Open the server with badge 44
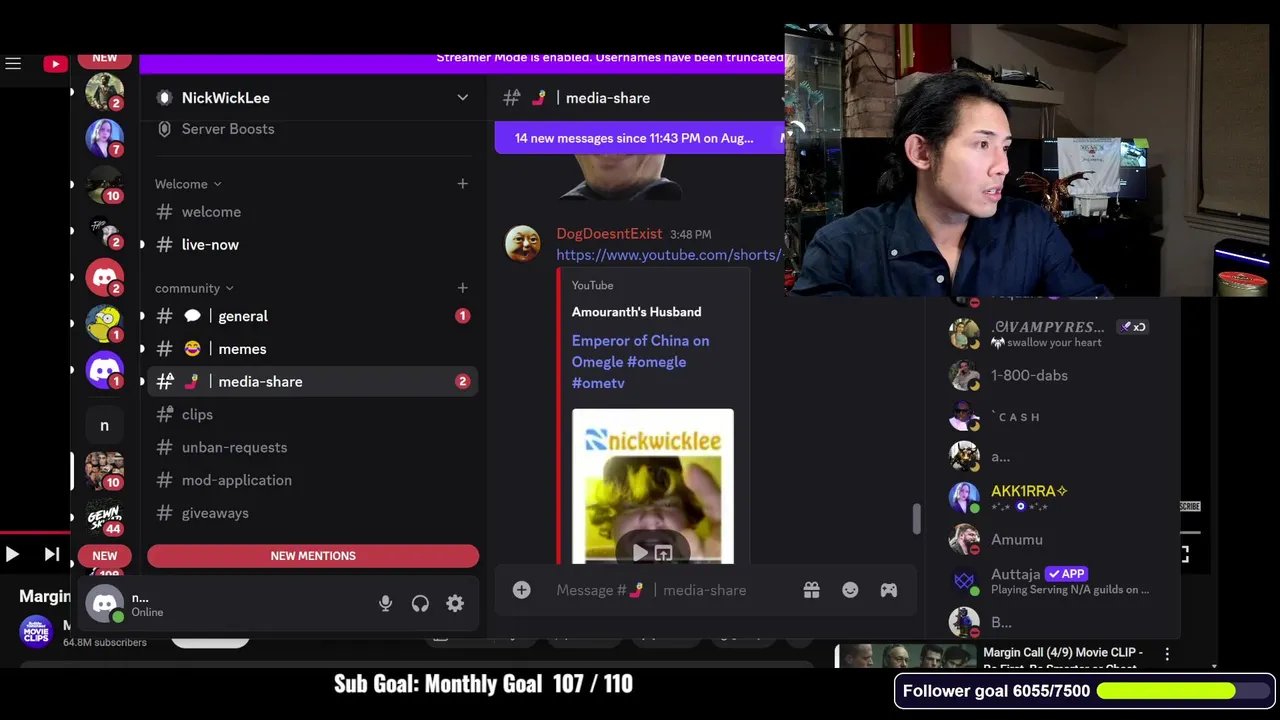The height and width of the screenshot is (720, 1280). (104, 516)
